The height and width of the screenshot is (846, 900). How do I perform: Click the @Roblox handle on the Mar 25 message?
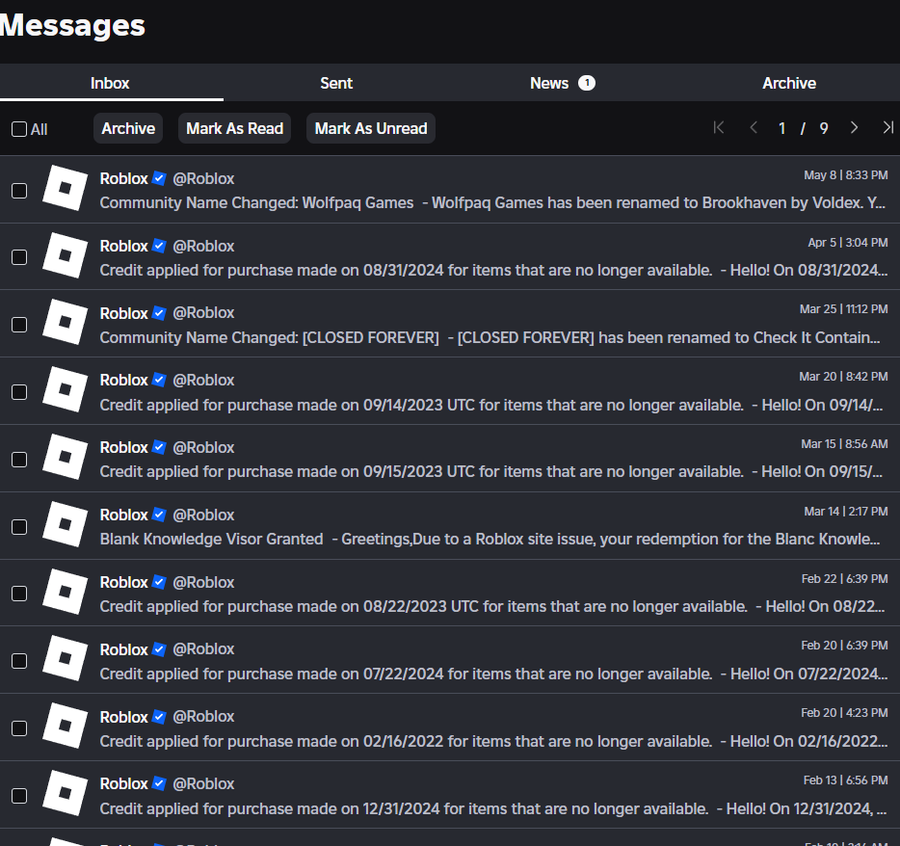[x=203, y=313]
